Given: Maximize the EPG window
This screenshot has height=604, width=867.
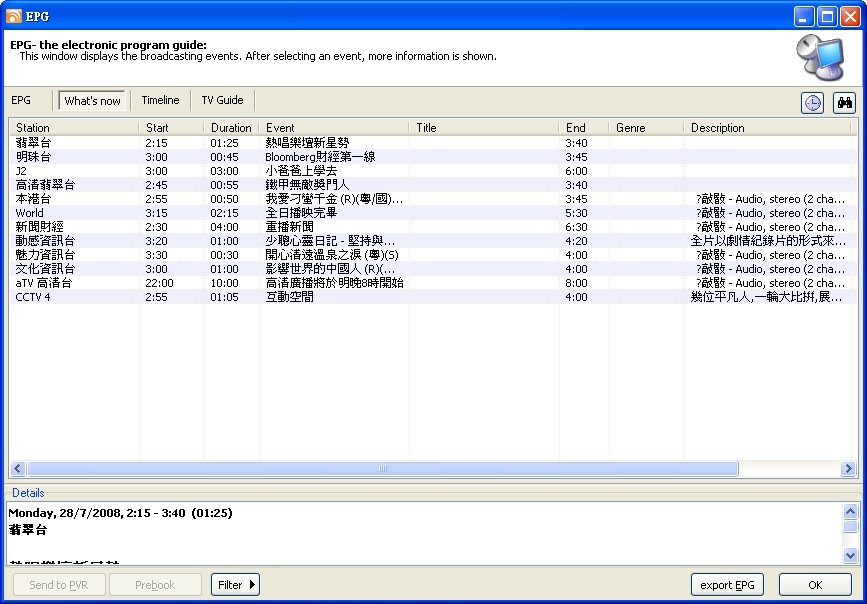Looking at the screenshot, I should 827,16.
